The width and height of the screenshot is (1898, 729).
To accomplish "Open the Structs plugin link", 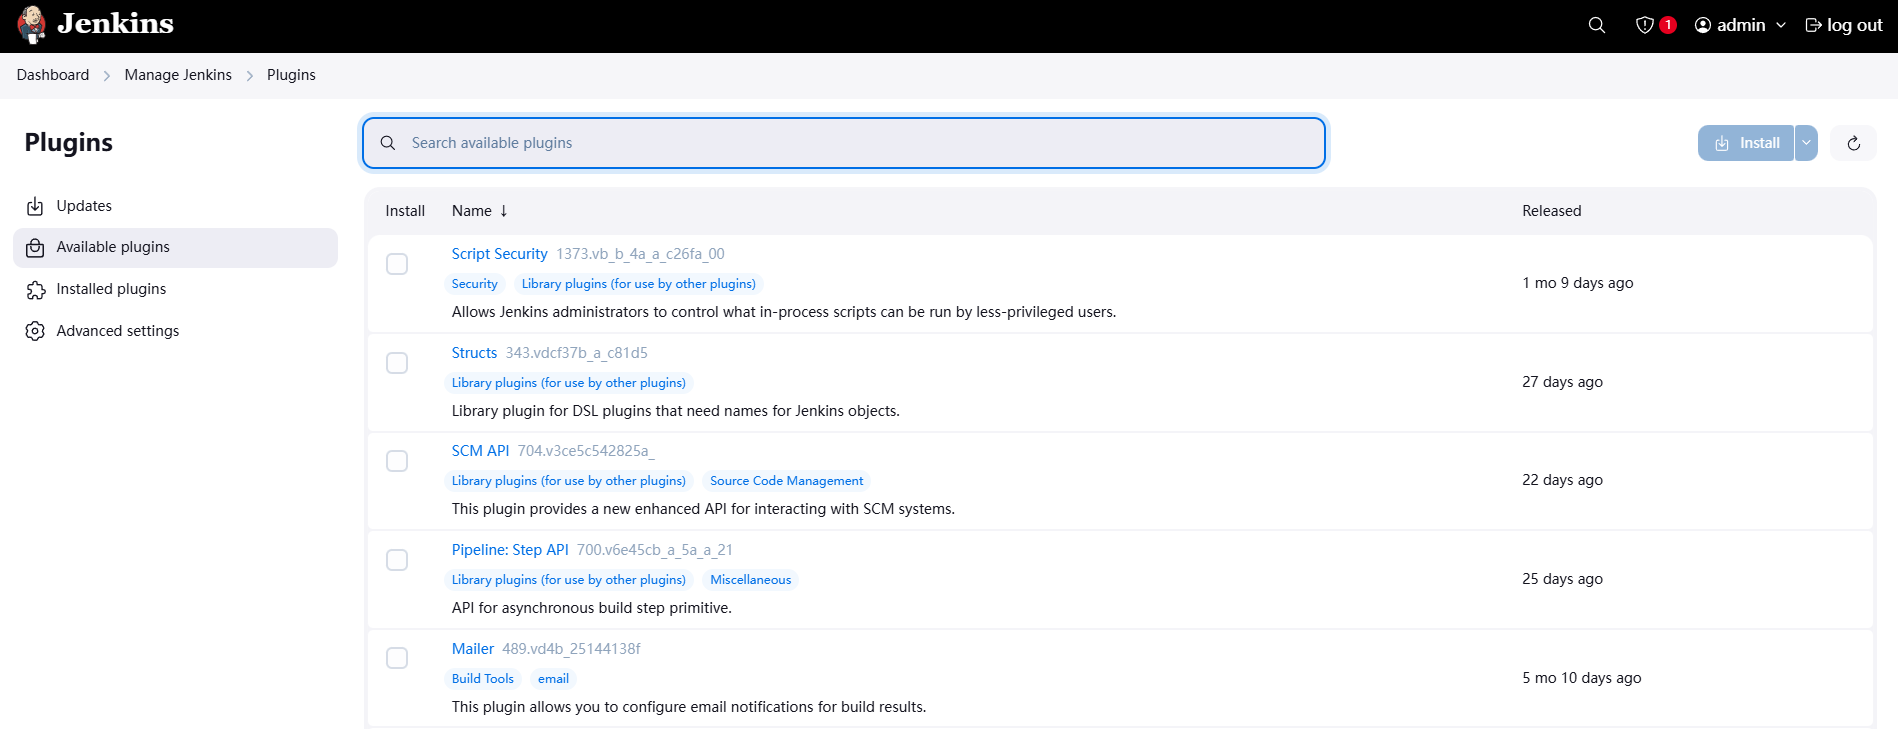I will click(x=474, y=353).
